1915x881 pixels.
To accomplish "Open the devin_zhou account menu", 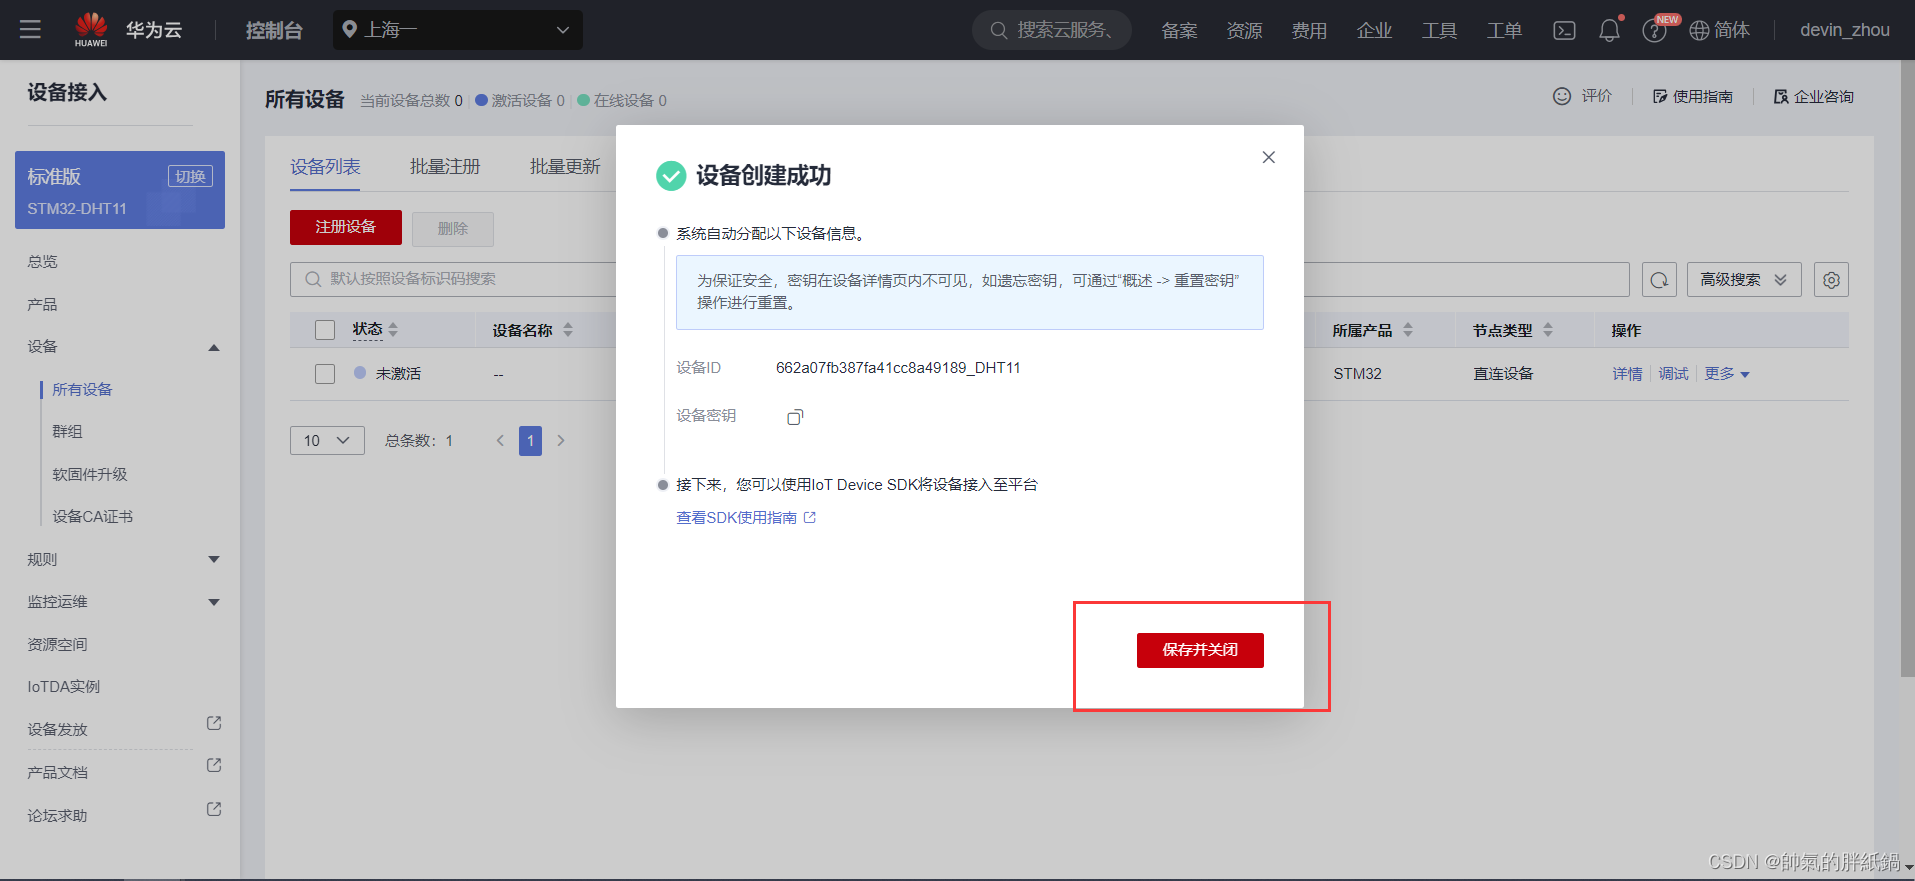I will tap(1845, 30).
